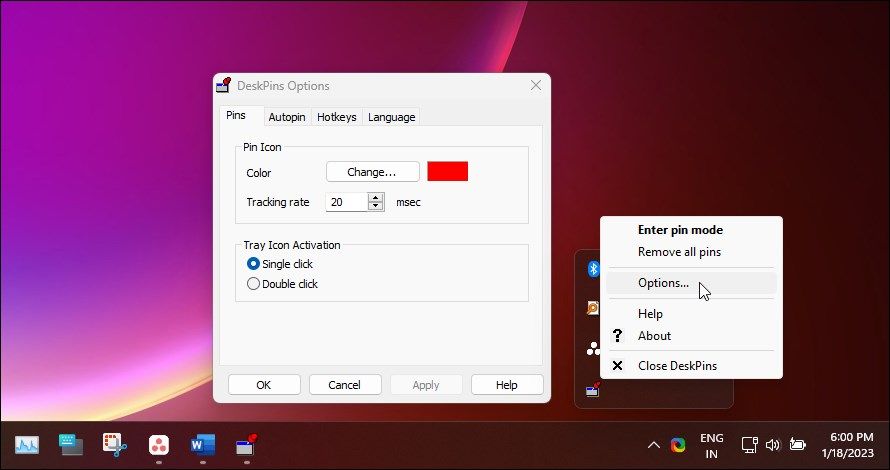Select Help in the tray context menu
This screenshot has width=890, height=470.
tap(691, 314)
